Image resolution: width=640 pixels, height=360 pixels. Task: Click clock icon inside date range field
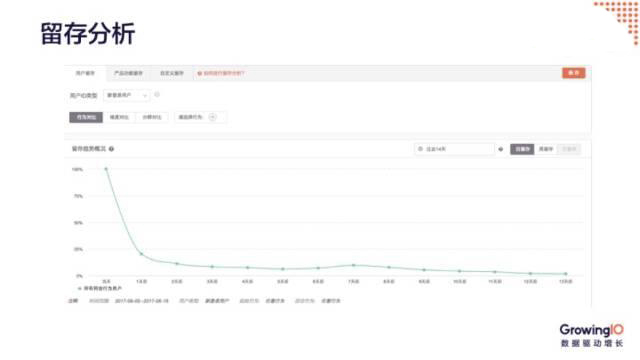coord(420,149)
